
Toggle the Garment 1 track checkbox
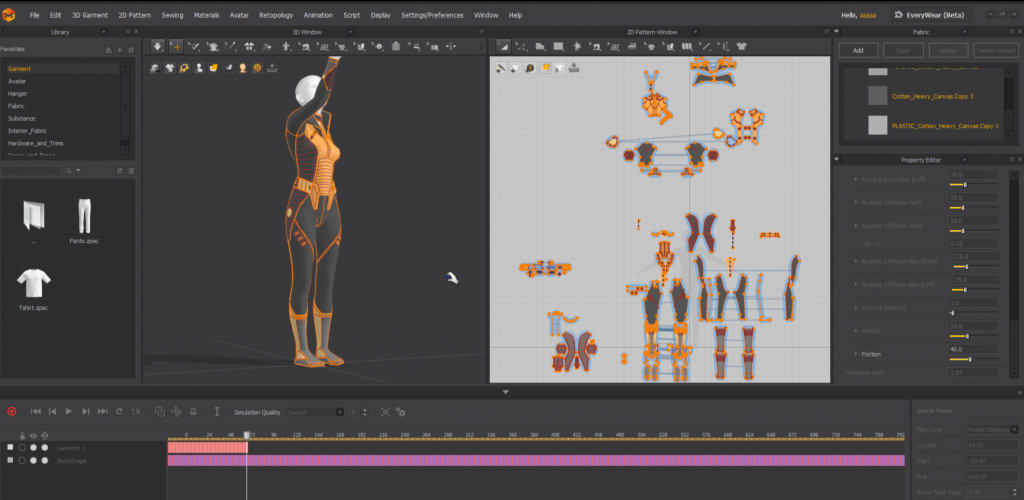(x=10, y=447)
